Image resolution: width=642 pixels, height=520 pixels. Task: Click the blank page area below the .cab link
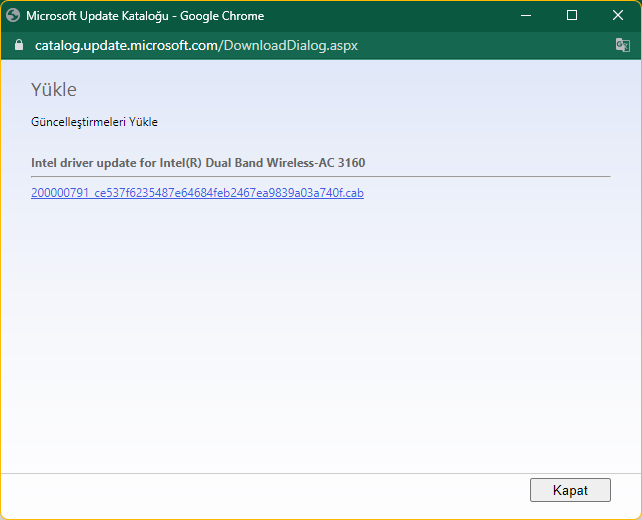(x=320, y=330)
